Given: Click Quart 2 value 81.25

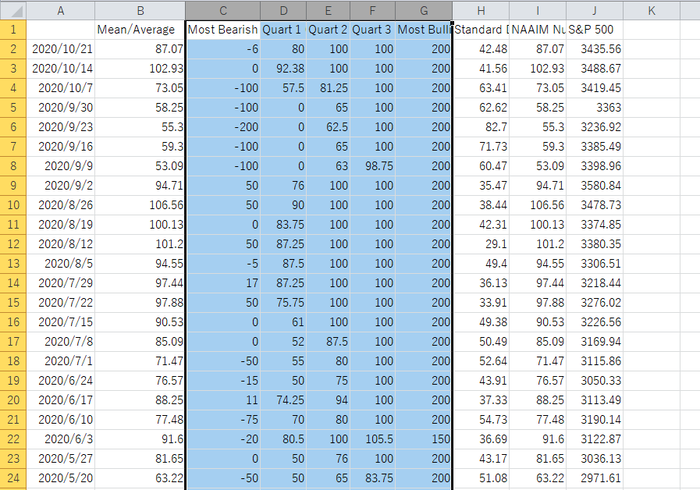Looking at the screenshot, I should (x=328, y=88).
